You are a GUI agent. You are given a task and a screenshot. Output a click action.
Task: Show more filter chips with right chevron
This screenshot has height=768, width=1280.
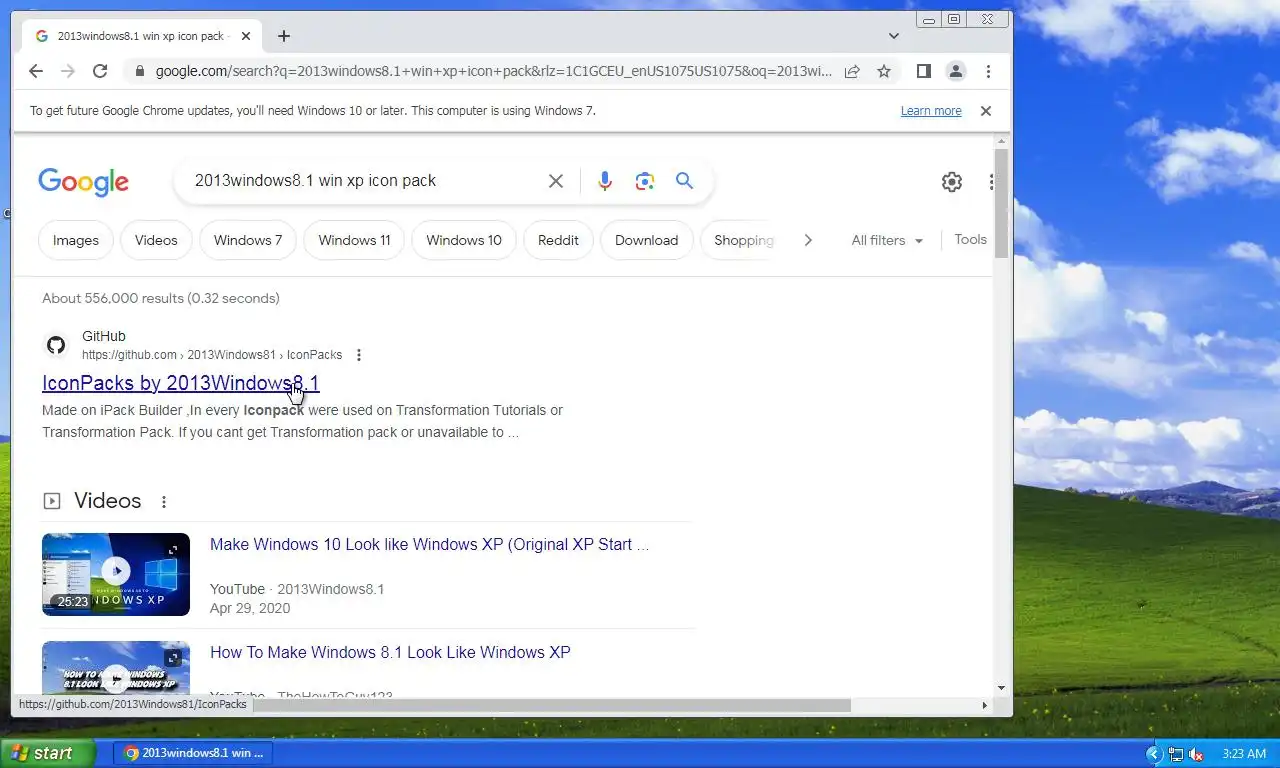pyautogui.click(x=808, y=240)
